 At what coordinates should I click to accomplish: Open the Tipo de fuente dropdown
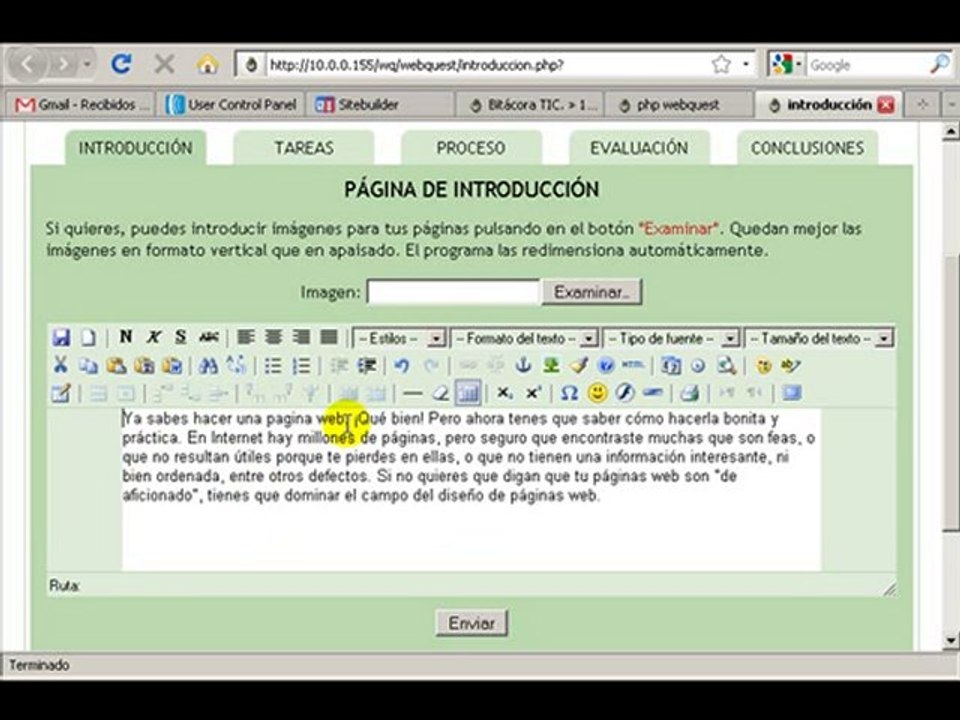click(x=671, y=338)
